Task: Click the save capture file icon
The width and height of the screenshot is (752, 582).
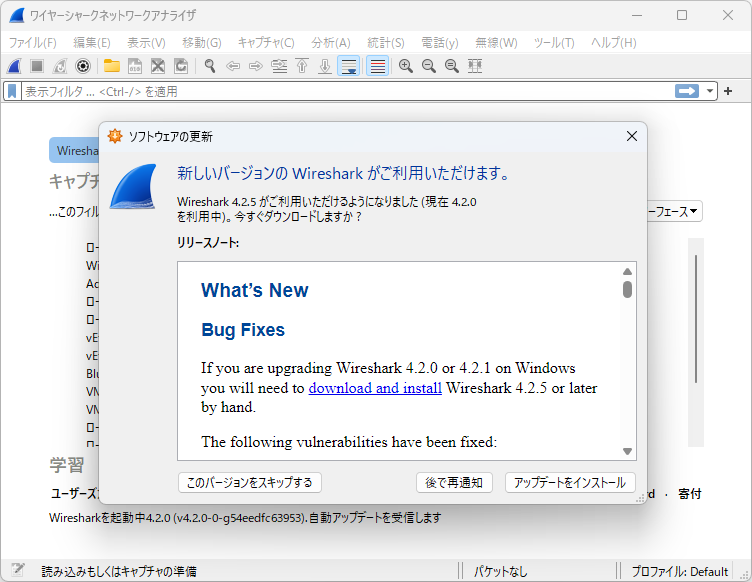Action: [135, 66]
